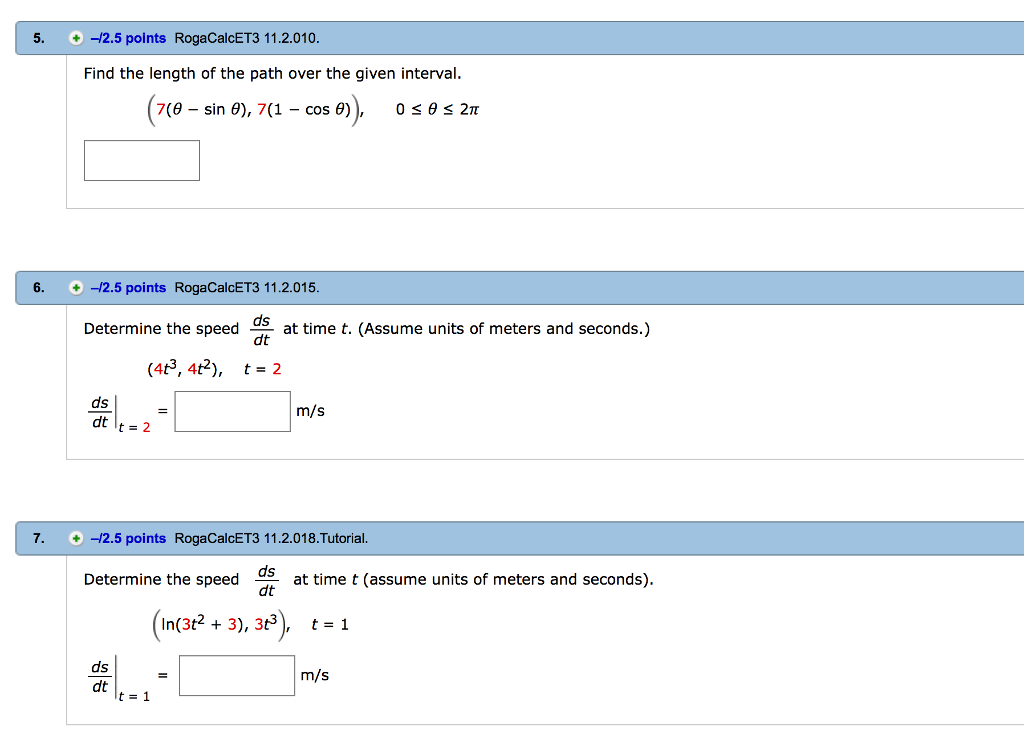Select the question number "7." label

coord(37,538)
